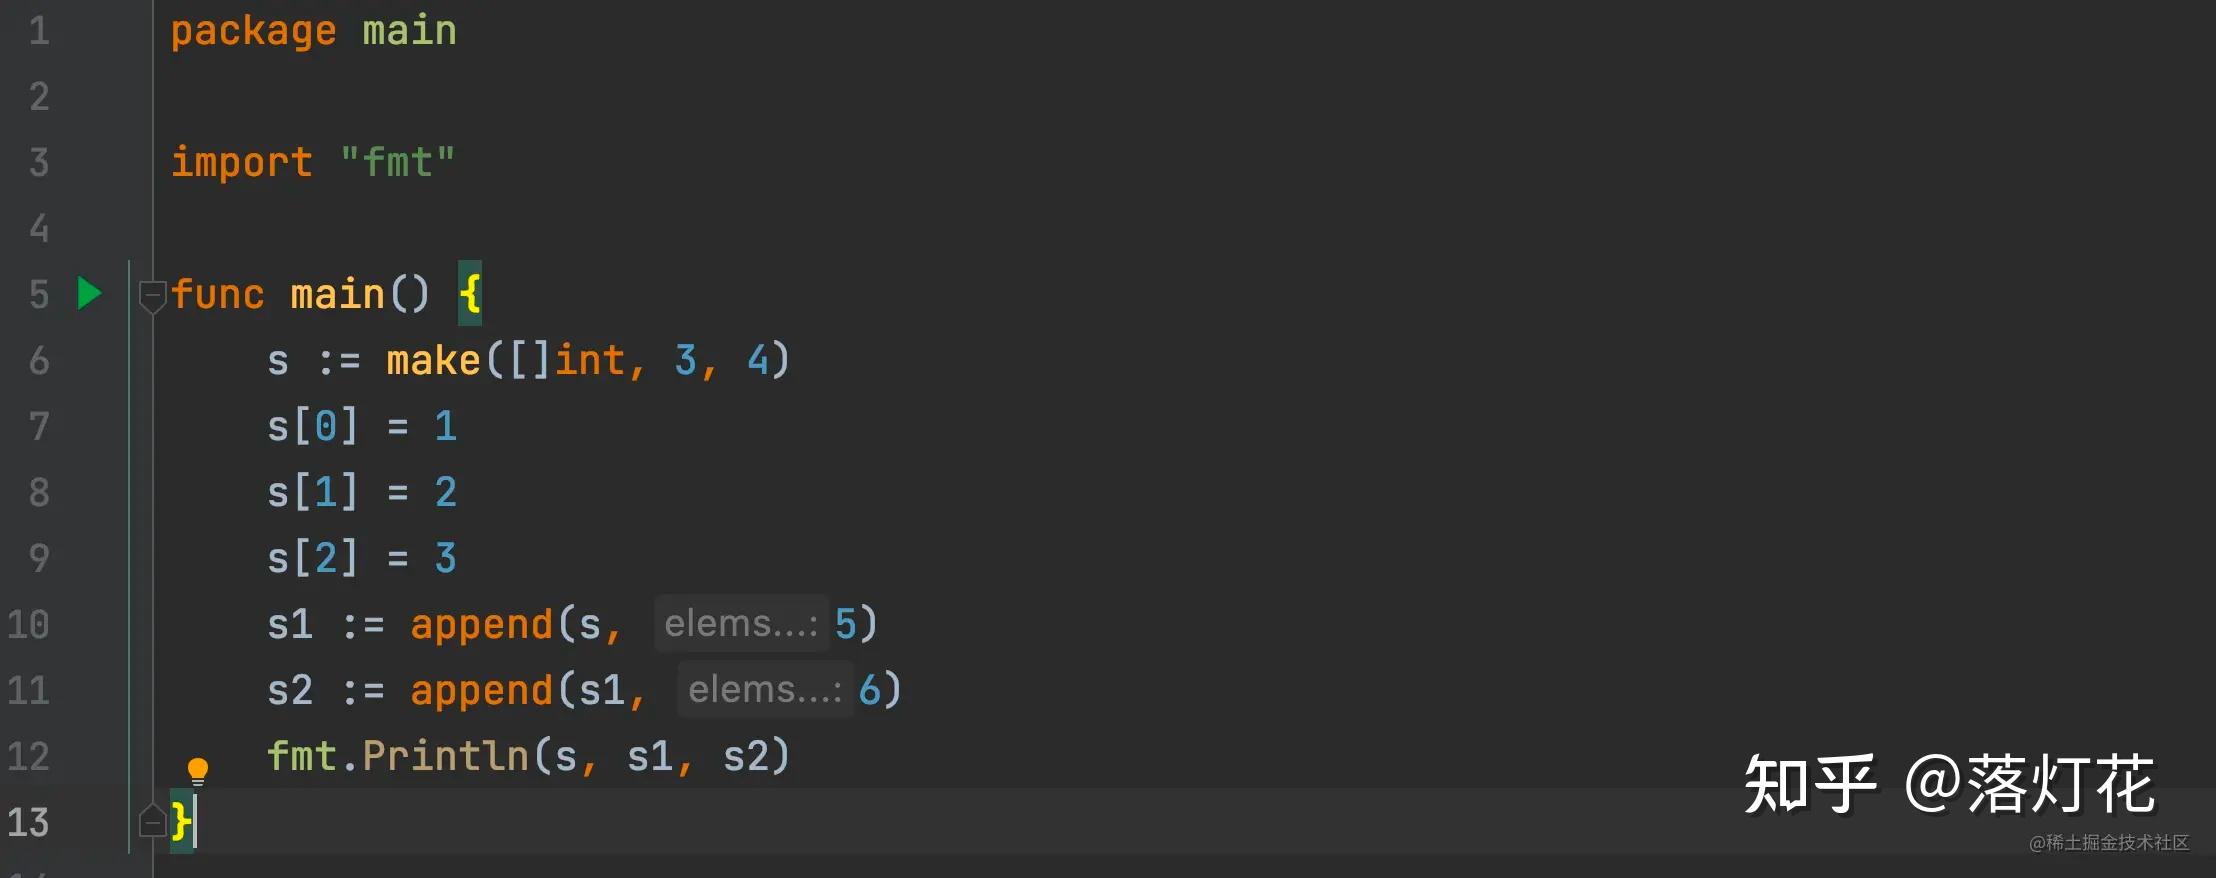Screen dimensions: 2216x878
Task: Click the elems hint on line 11
Action: pos(765,690)
